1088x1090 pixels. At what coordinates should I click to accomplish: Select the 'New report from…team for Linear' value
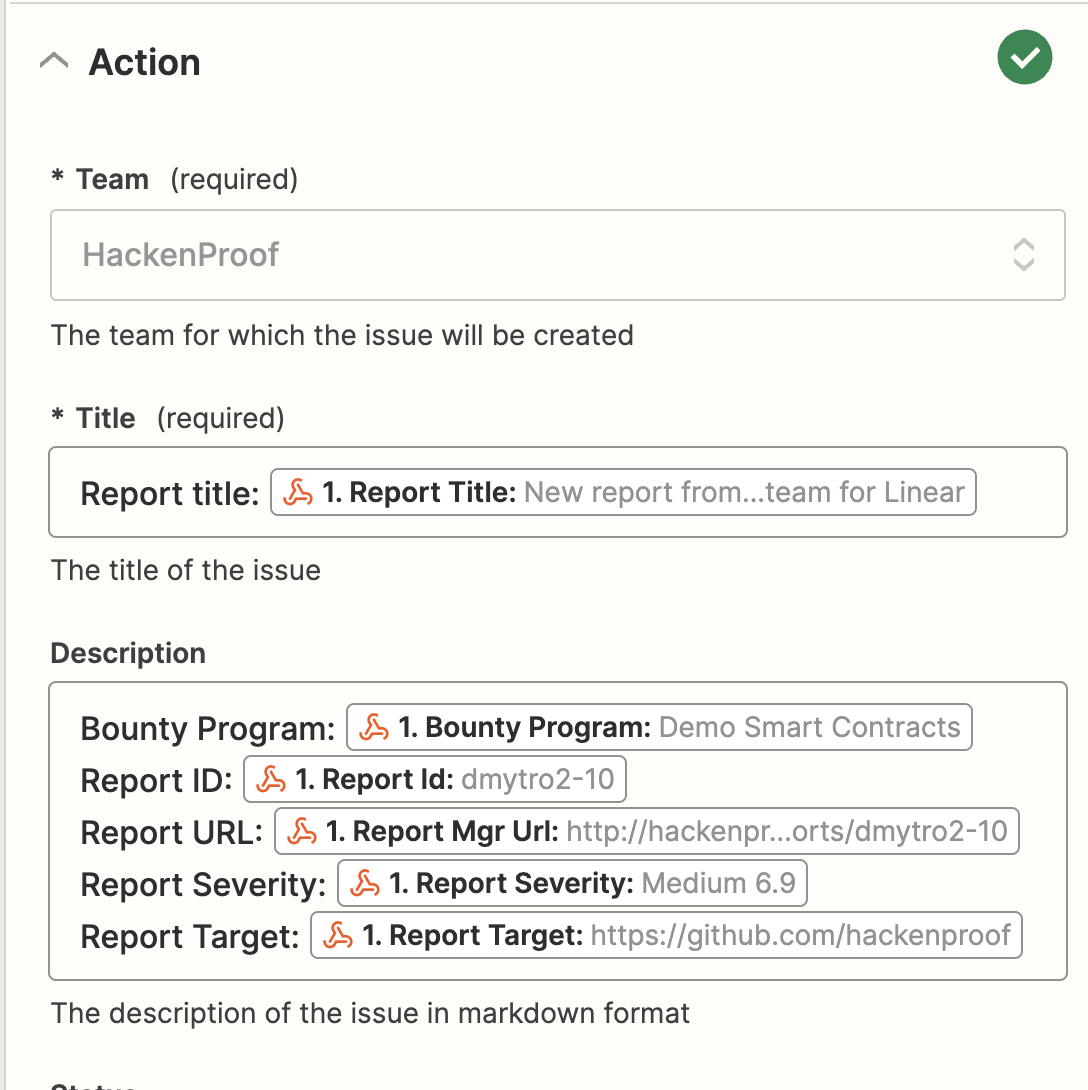744,493
